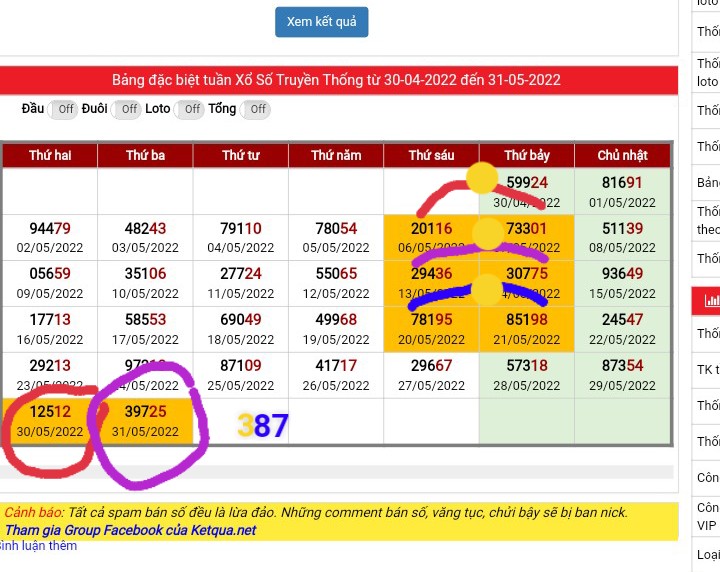Select the Thứ tư column header

pos(241,156)
